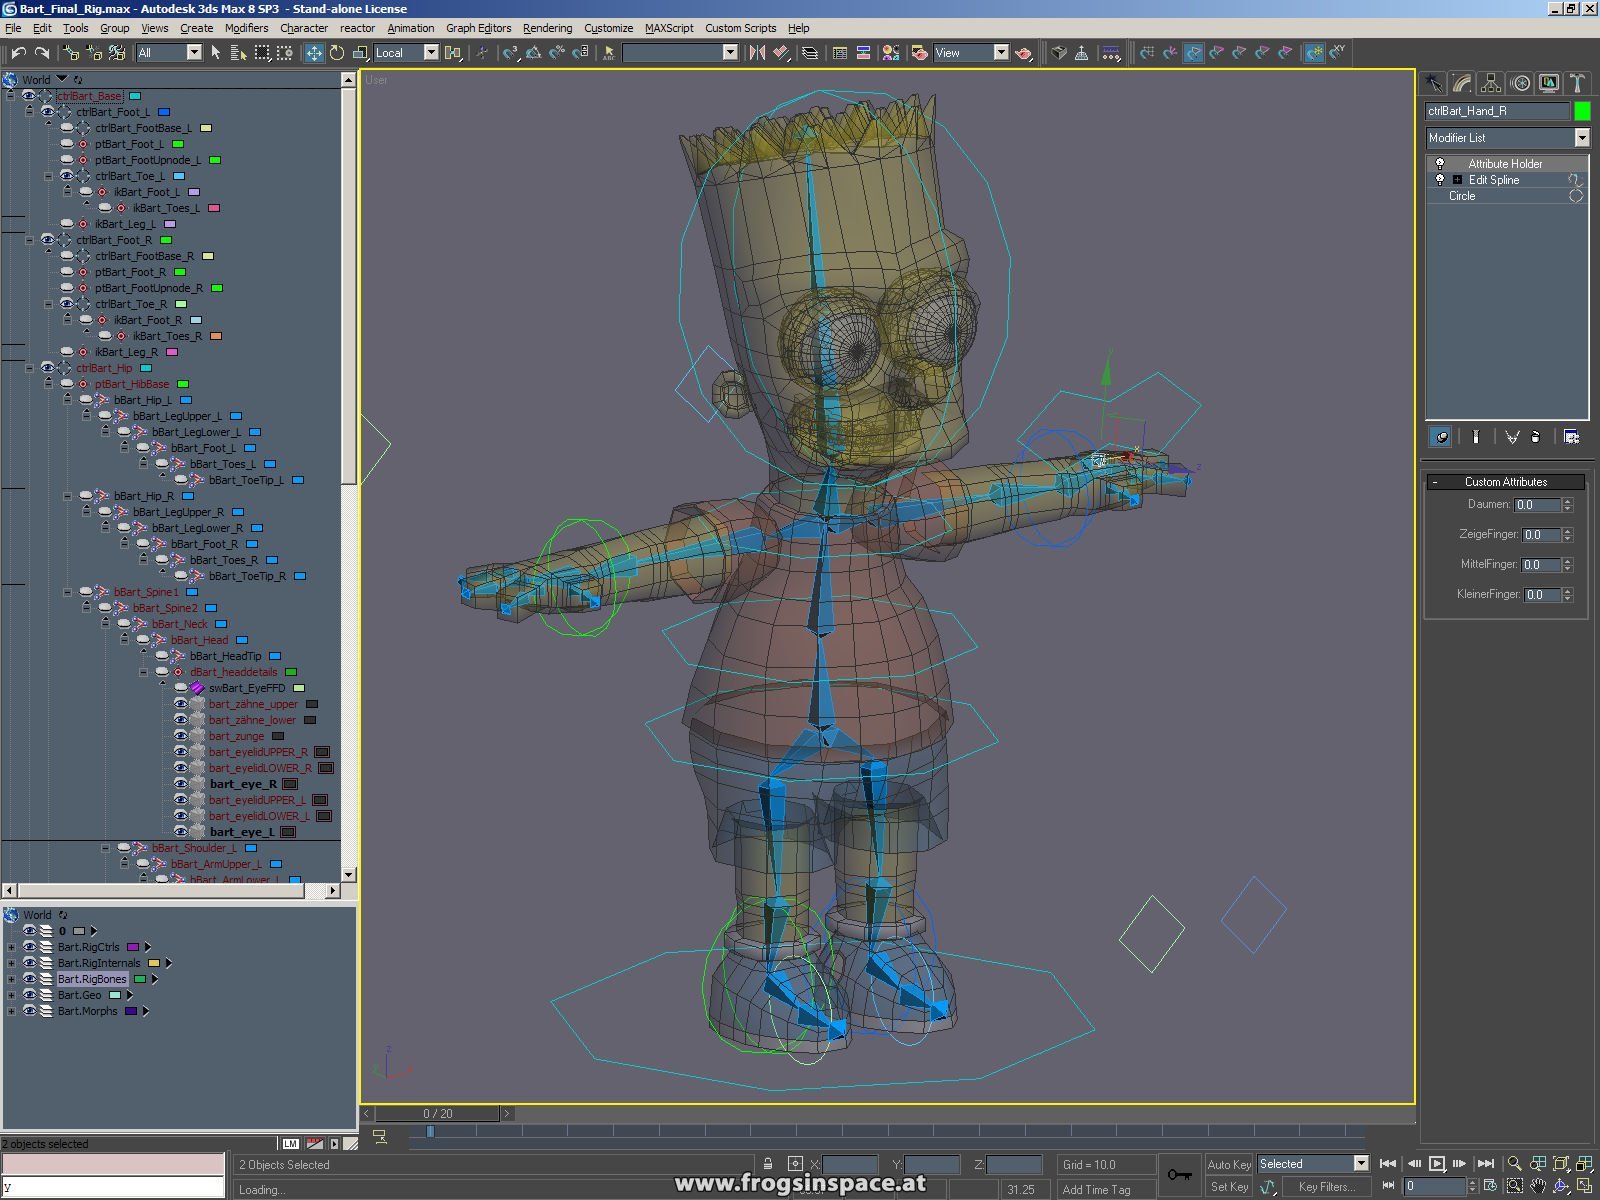Open the Graph Editors menu
This screenshot has width=1600, height=1200.
(x=478, y=28)
